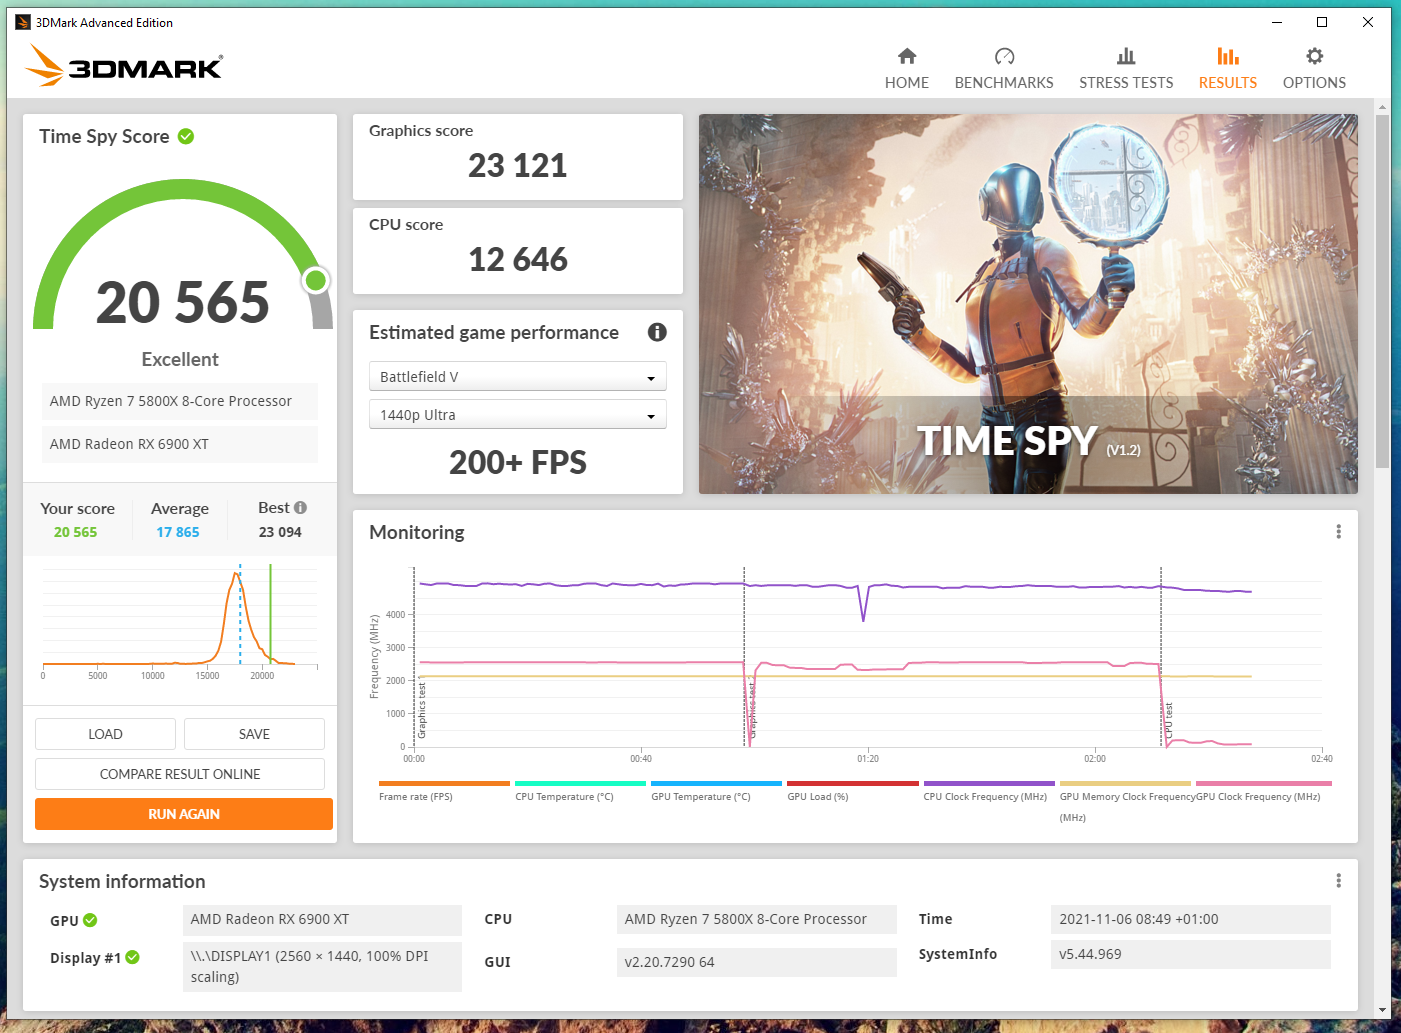1401x1033 pixels.
Task: Click the 3DMark app icon in the title bar
Action: [23, 22]
